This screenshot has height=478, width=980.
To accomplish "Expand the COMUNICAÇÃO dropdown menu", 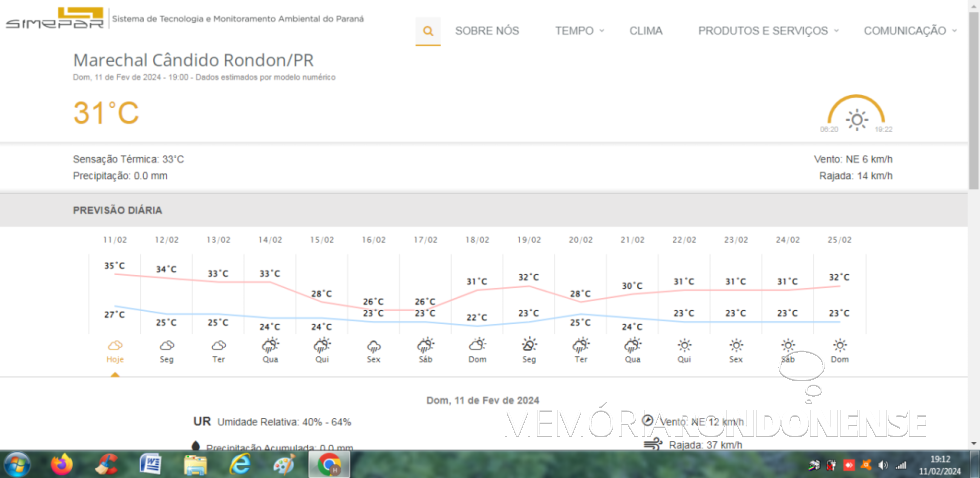I will pyautogui.click(x=909, y=31).
